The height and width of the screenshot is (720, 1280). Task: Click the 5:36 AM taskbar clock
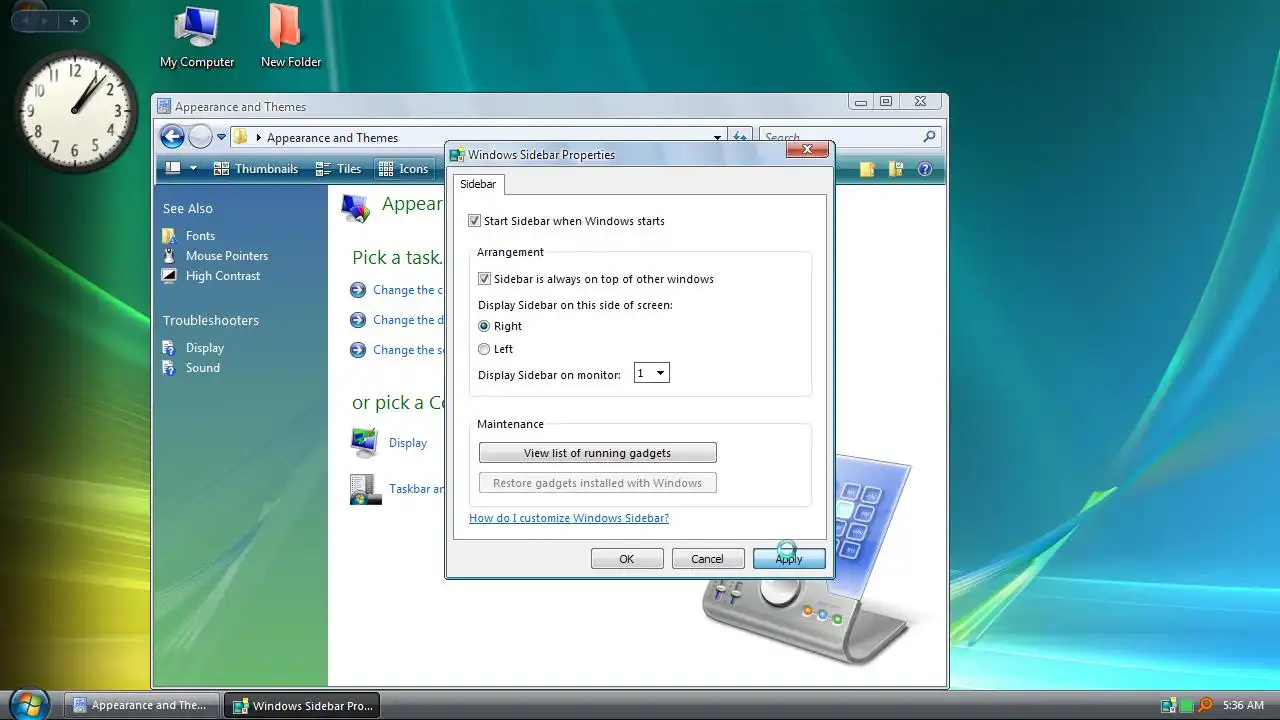coord(1243,705)
